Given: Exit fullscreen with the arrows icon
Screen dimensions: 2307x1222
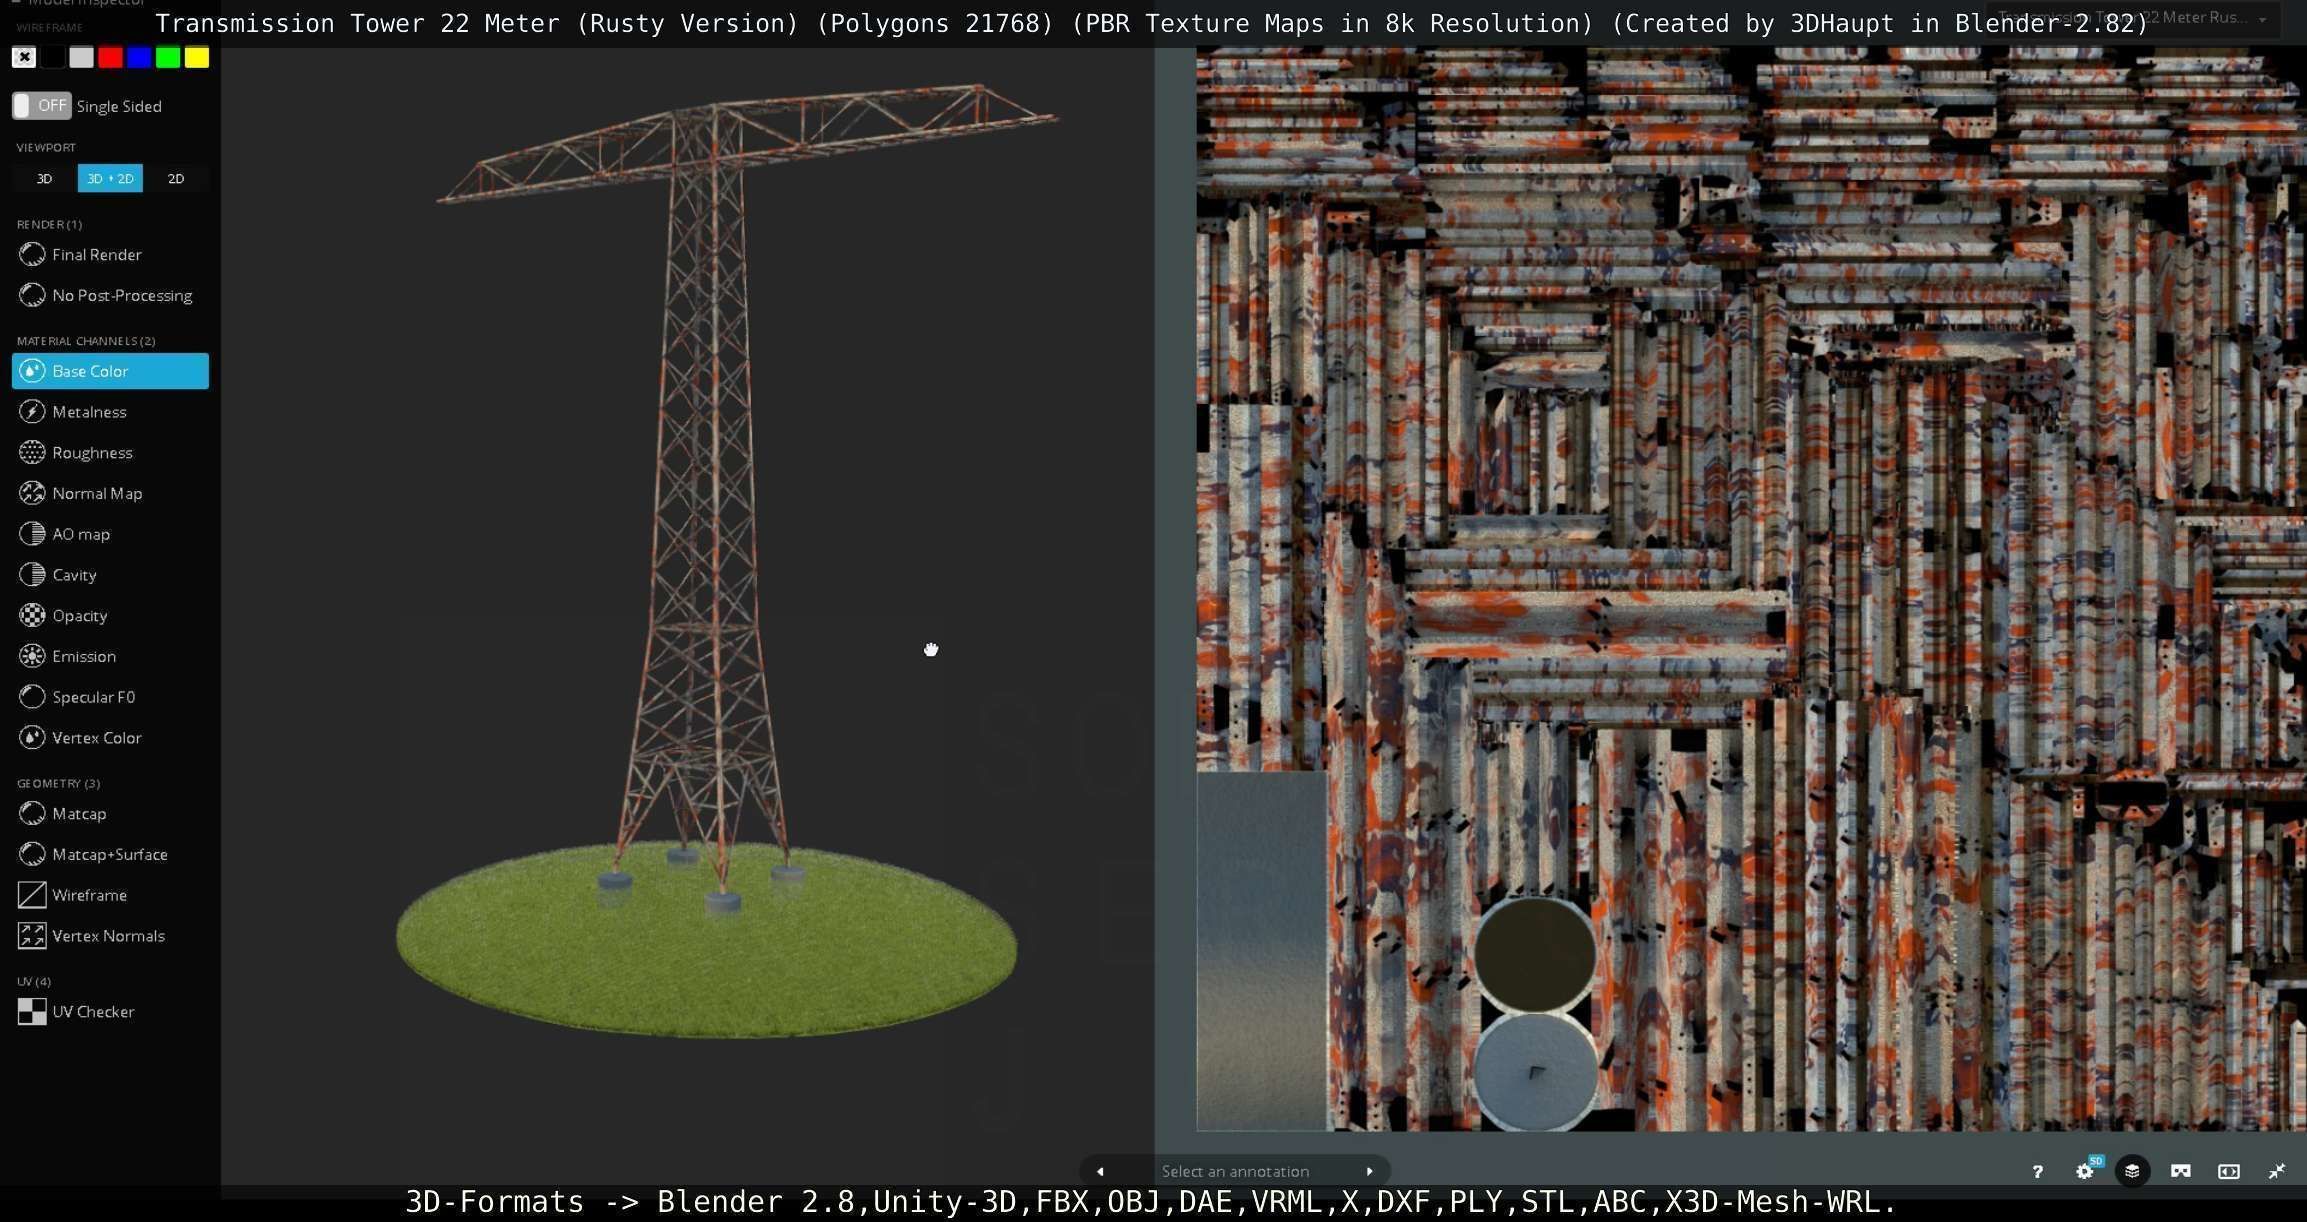Looking at the screenshot, I should 2277,1172.
